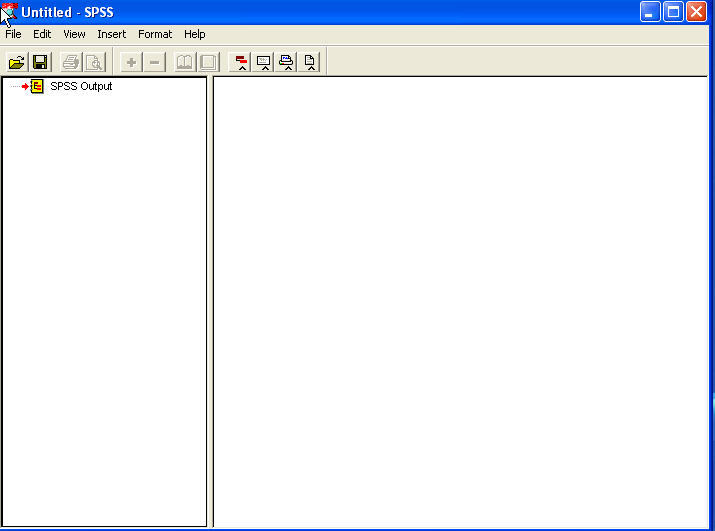Click the closed book Hide icon
The image size is (715, 531).
pyautogui.click(x=208, y=62)
